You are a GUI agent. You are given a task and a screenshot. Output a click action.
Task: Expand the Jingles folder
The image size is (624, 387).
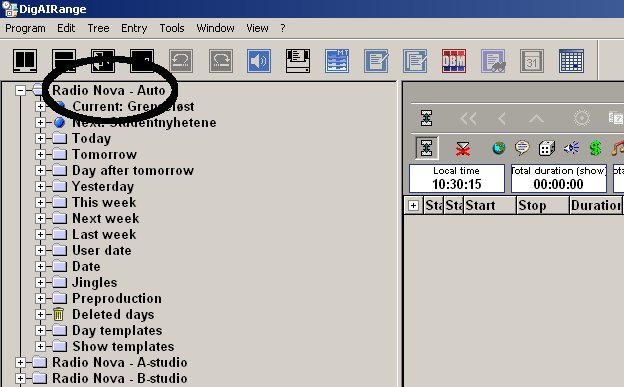40,282
